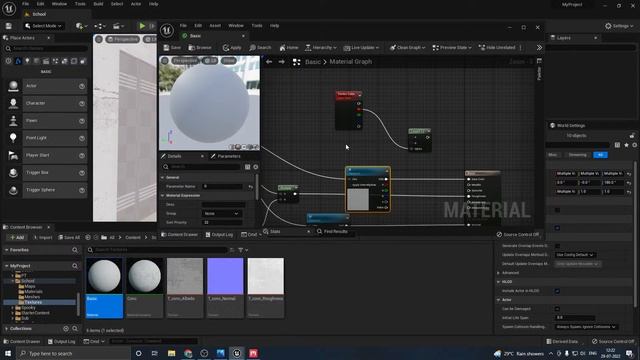Click the search icon in MyProject header

[x=75, y=266]
